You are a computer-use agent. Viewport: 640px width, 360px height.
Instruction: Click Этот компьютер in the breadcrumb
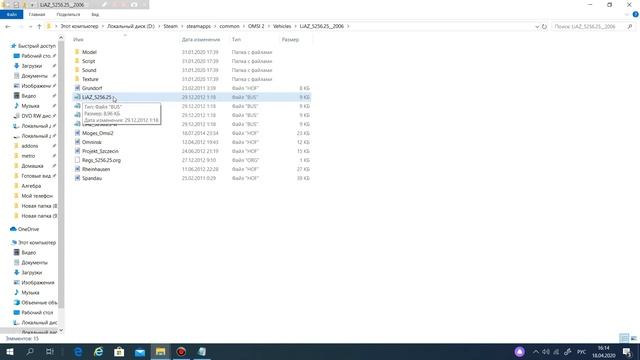pos(80,26)
